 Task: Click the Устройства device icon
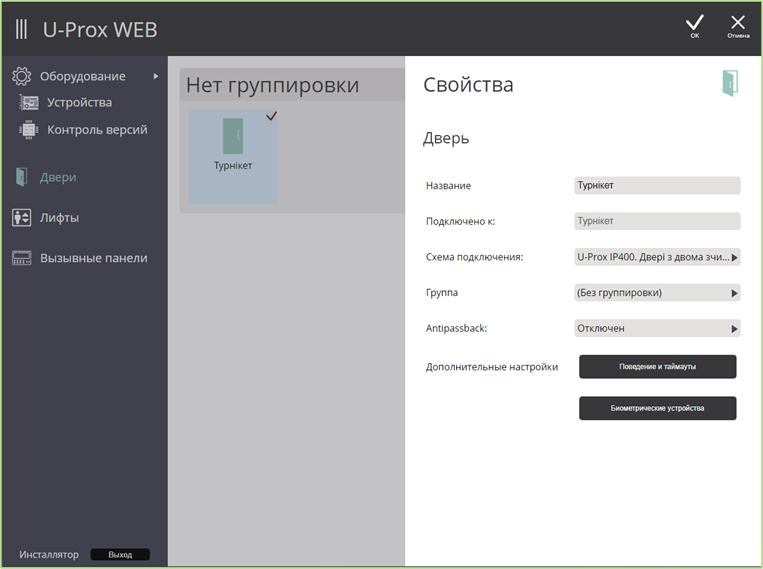tap(29, 103)
